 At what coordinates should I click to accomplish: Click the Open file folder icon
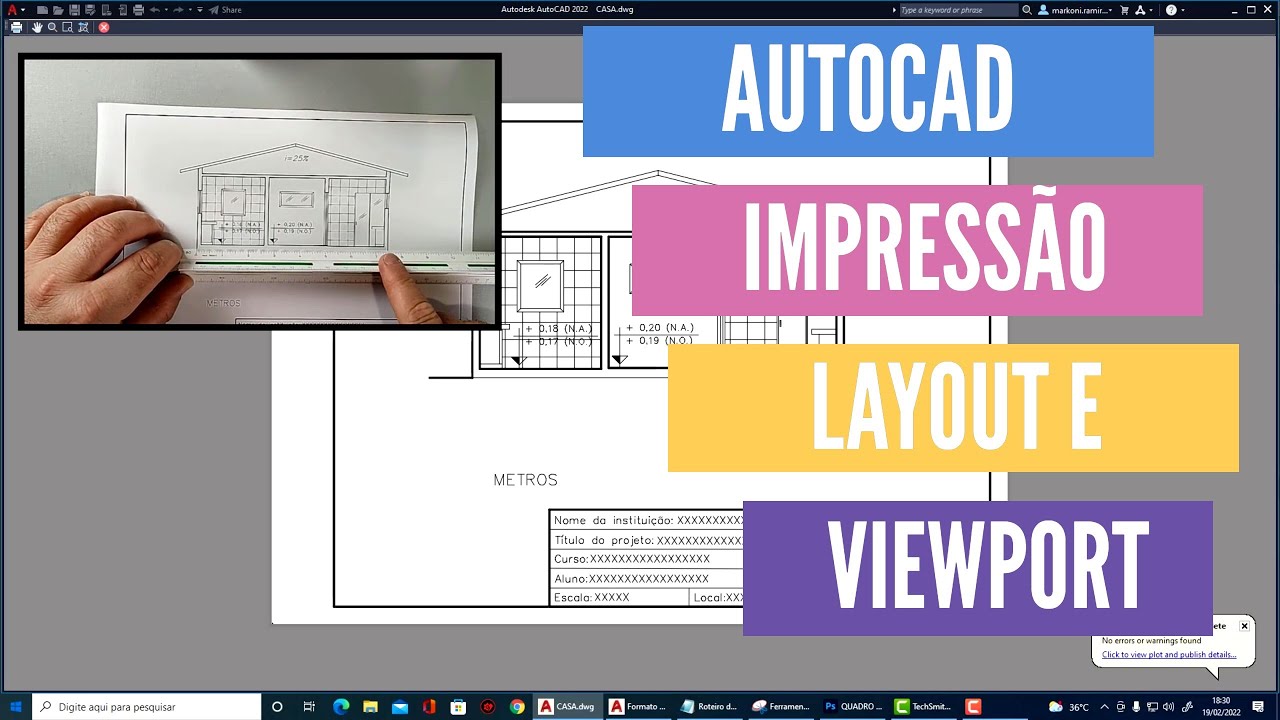[x=58, y=10]
